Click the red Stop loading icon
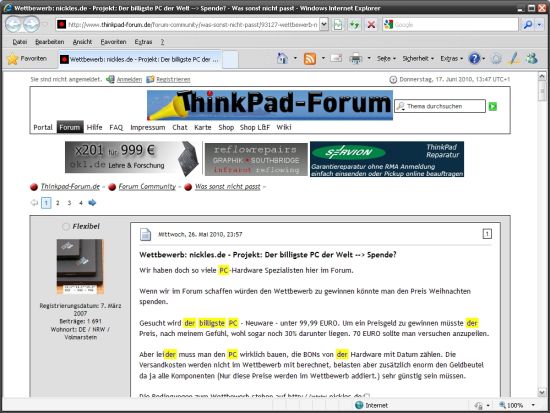Image resolution: width=550 pixels, height=413 pixels. point(371,25)
